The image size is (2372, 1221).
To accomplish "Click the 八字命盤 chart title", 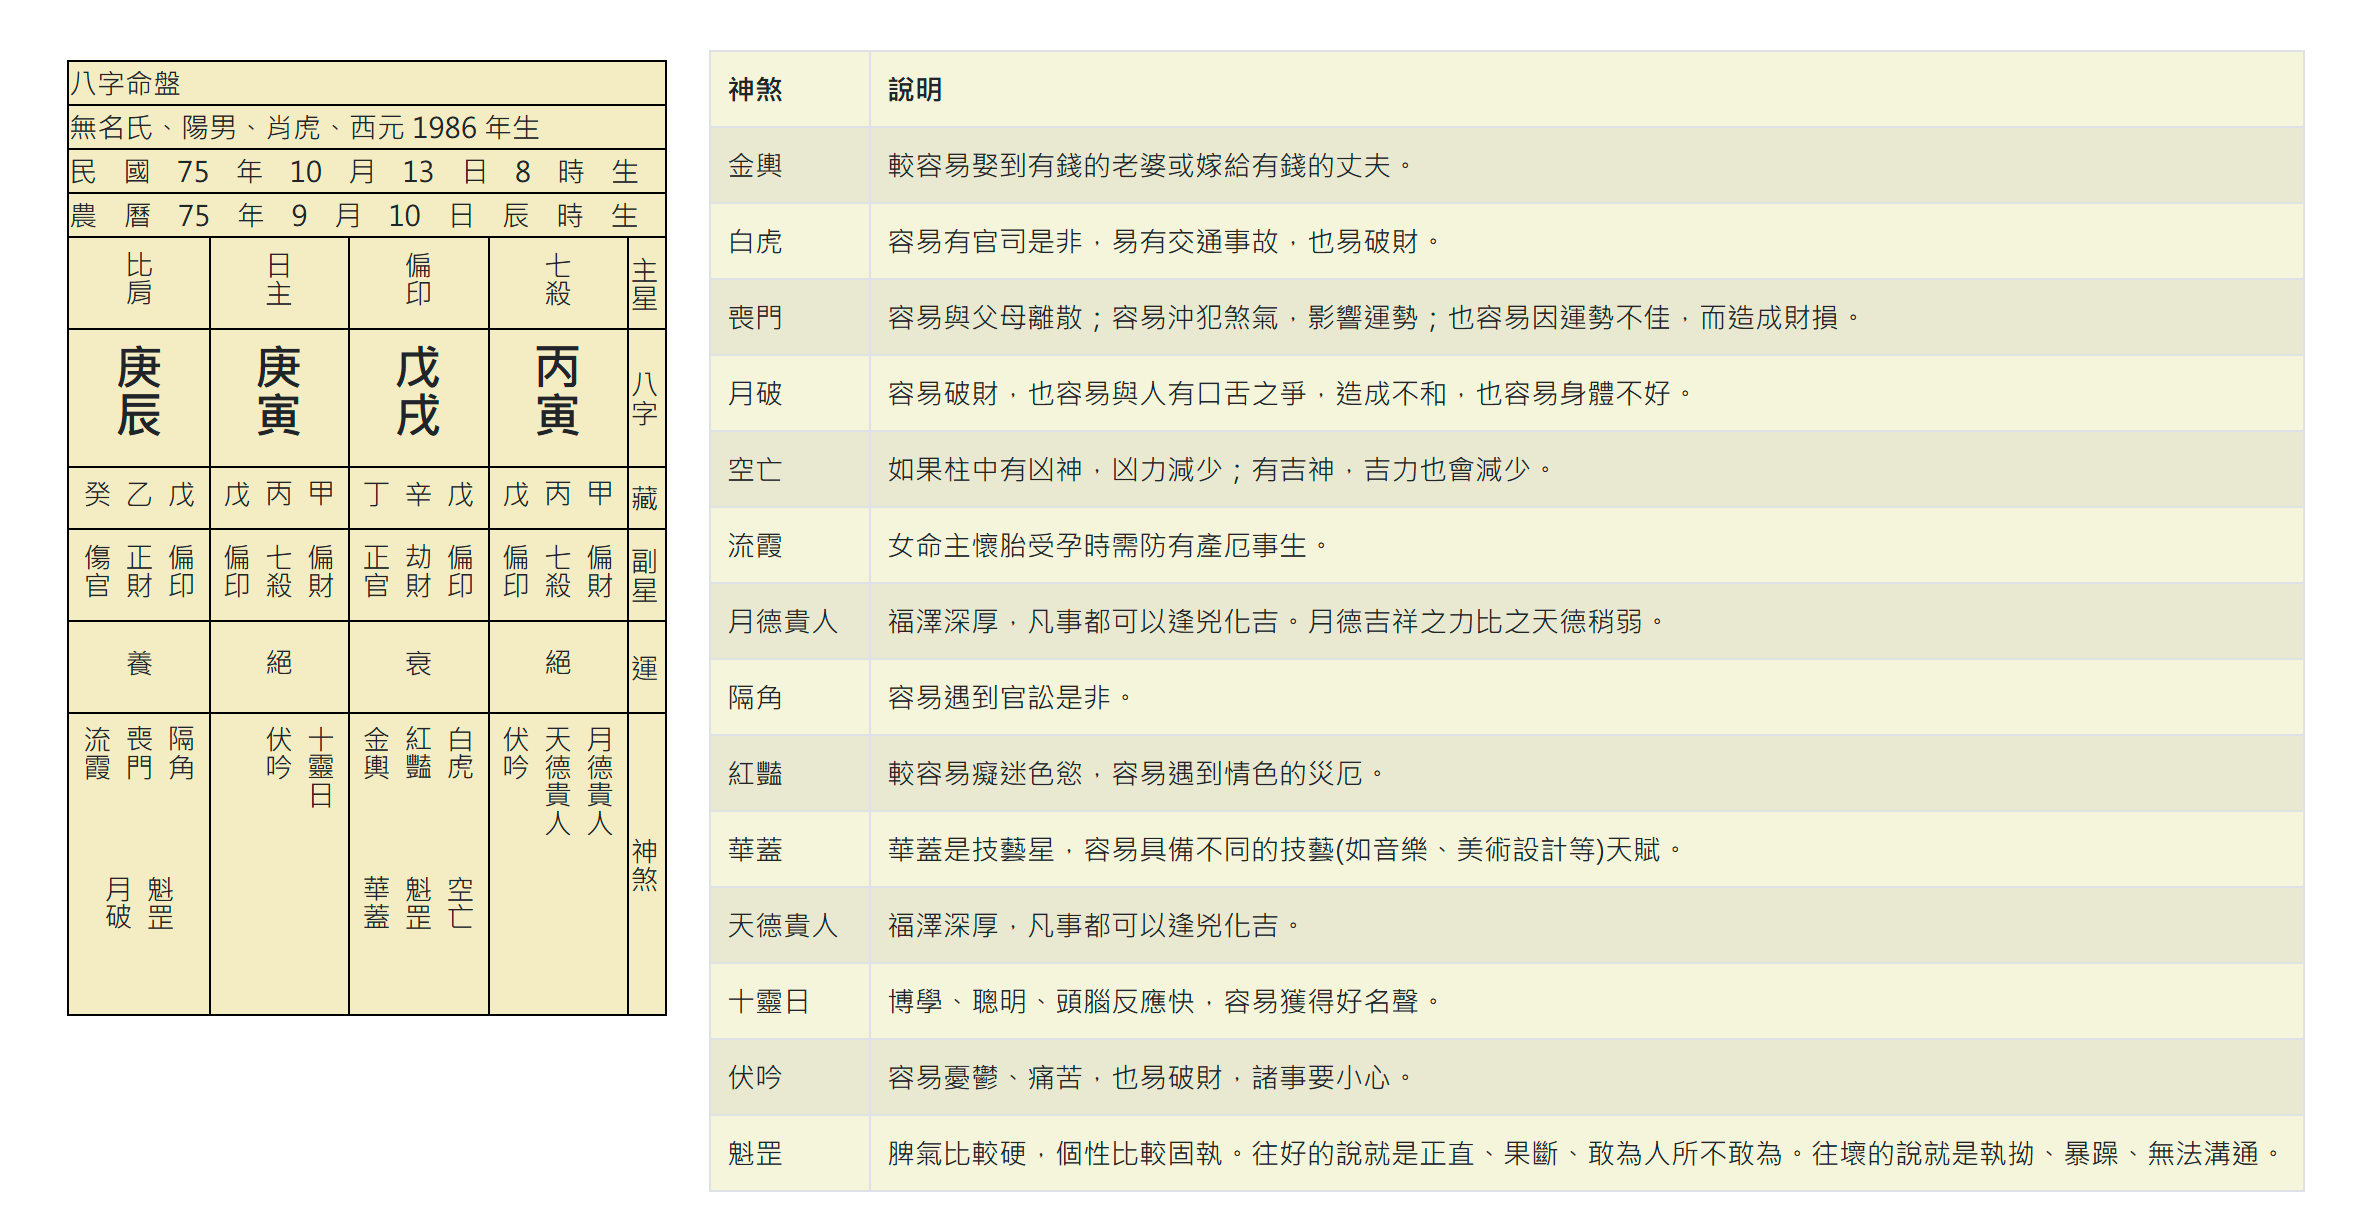I will coord(125,83).
